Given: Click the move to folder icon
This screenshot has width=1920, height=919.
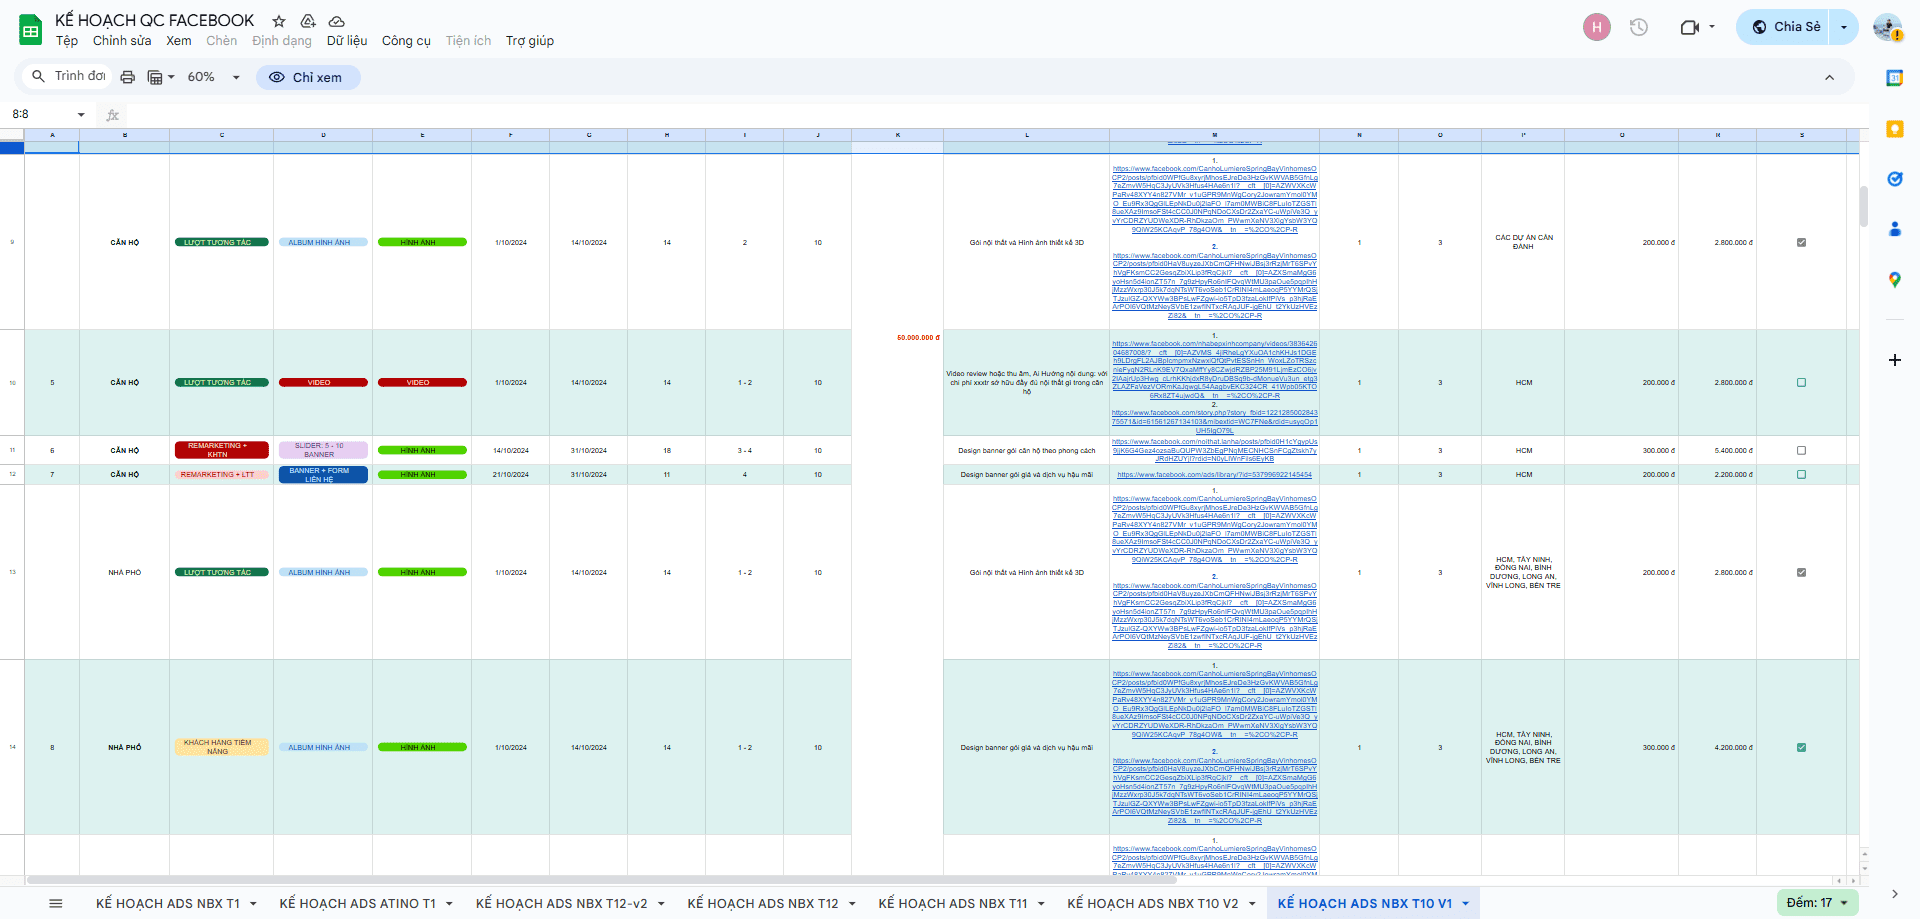Looking at the screenshot, I should (x=308, y=21).
